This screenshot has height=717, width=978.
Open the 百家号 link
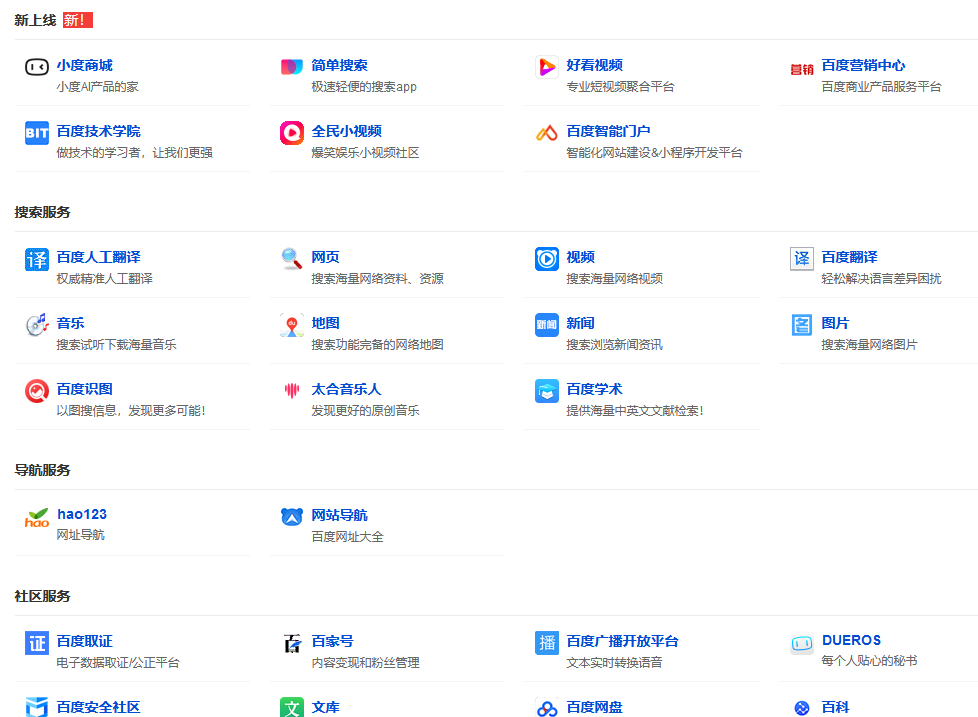[x=332, y=642]
